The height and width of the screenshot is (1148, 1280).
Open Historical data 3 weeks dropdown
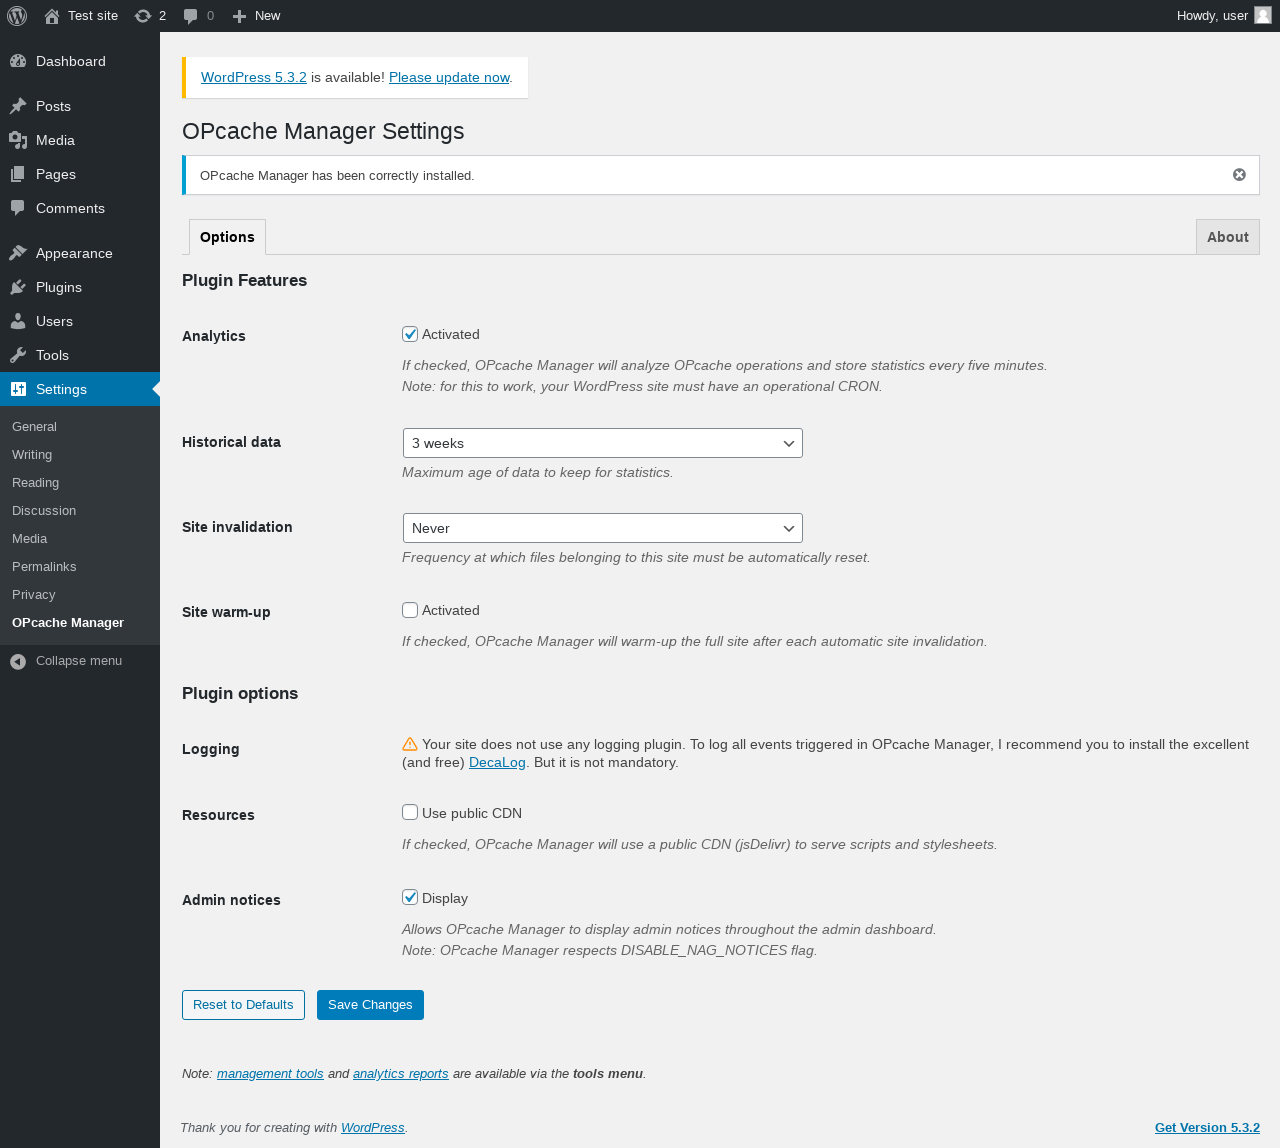pyautogui.click(x=603, y=443)
